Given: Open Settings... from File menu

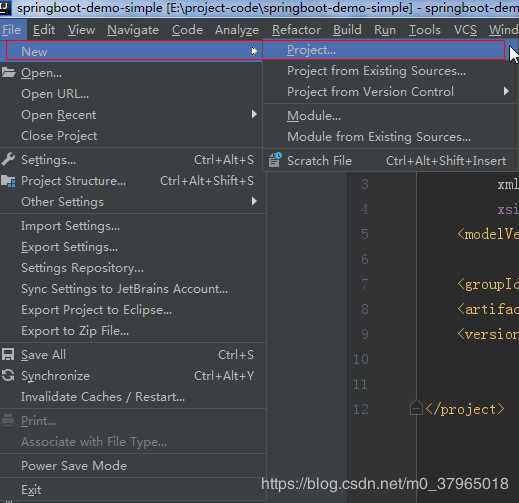Looking at the screenshot, I should click(132, 160).
